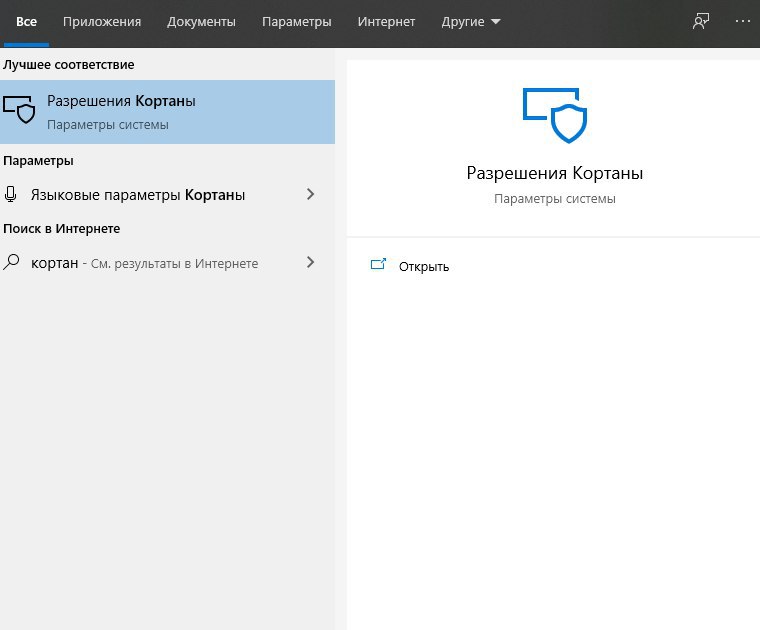Screen dimensions: 760x630
Task: Open the three-dots more options menu
Action: [x=743, y=21]
